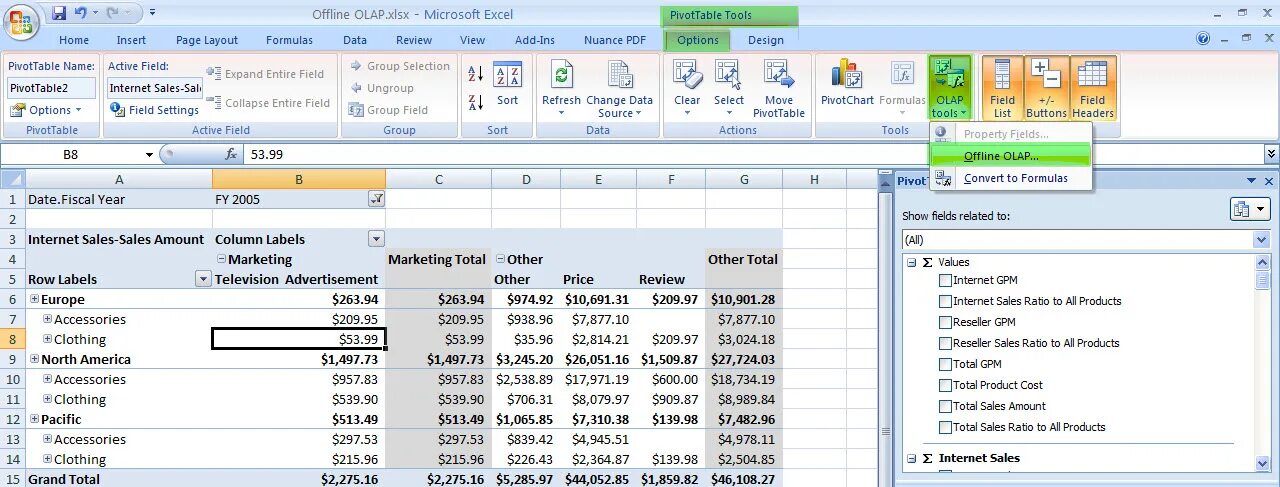Toggle the +/- Buttons display

click(1046, 88)
